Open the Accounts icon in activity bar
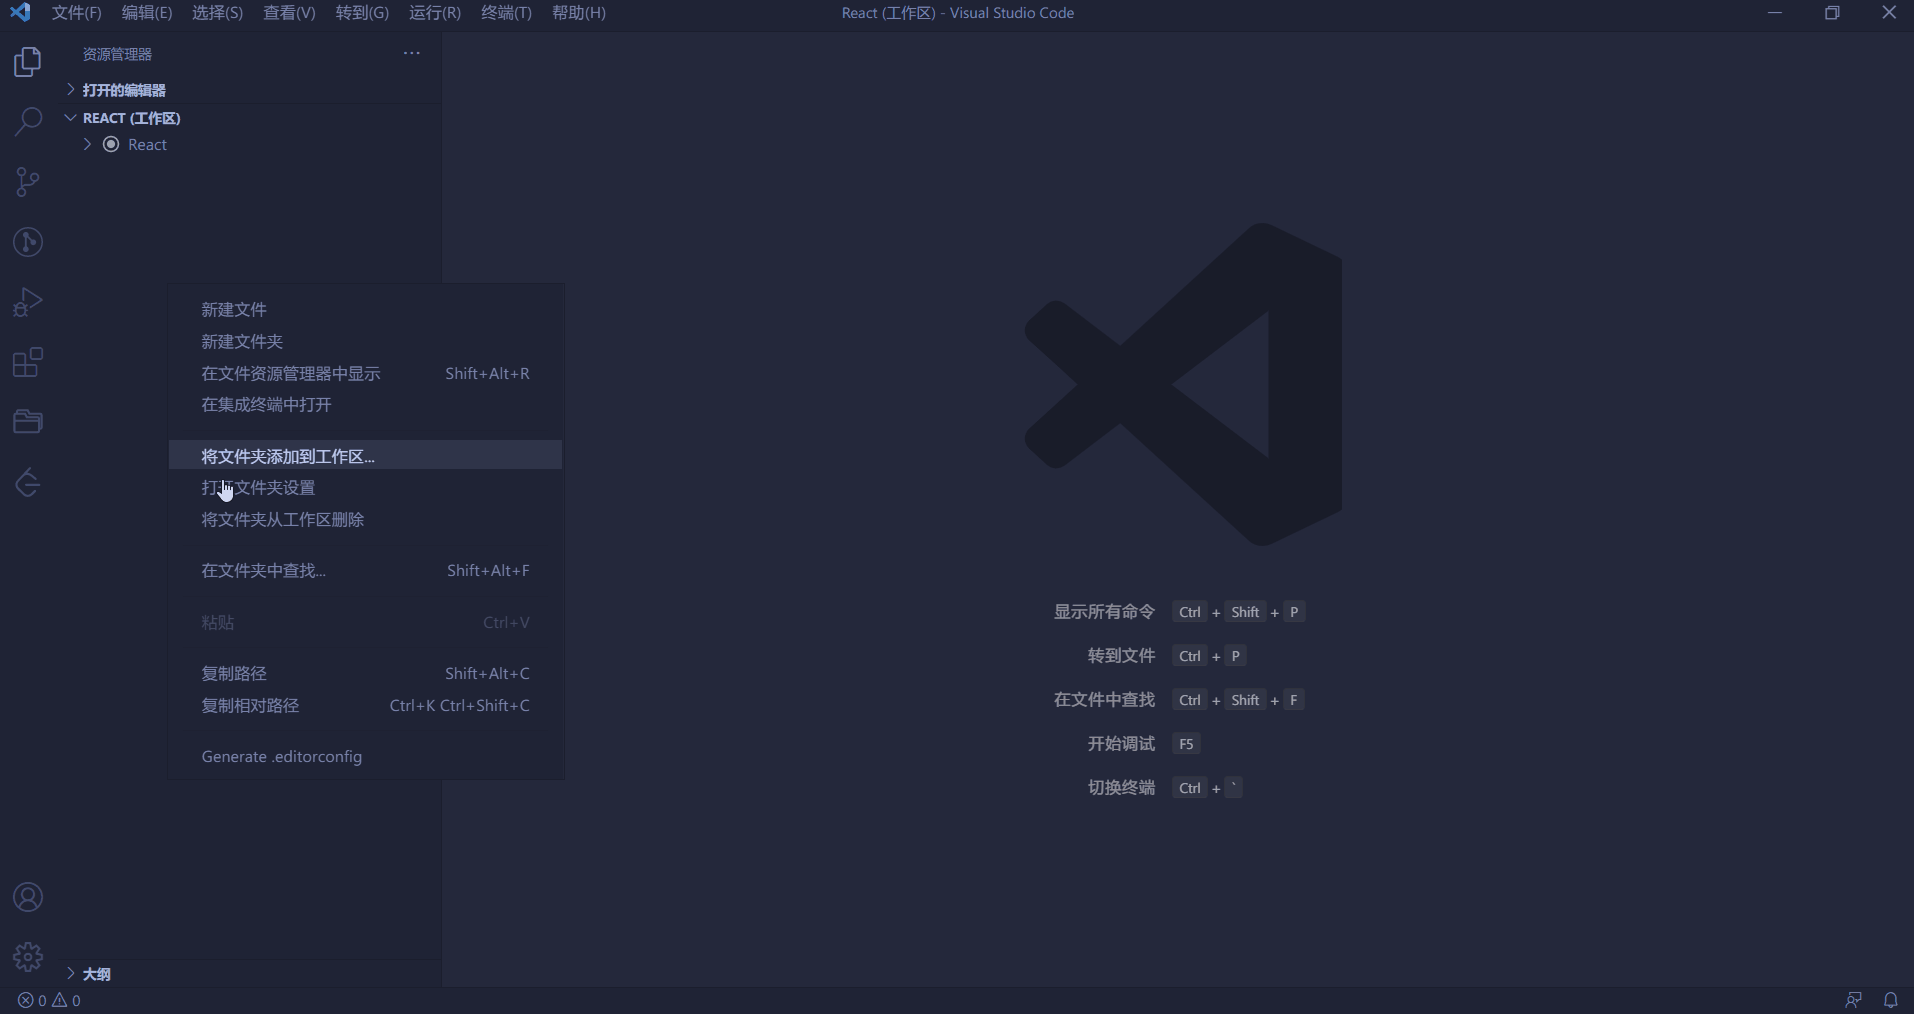Image resolution: width=1914 pixels, height=1014 pixels. click(28, 897)
